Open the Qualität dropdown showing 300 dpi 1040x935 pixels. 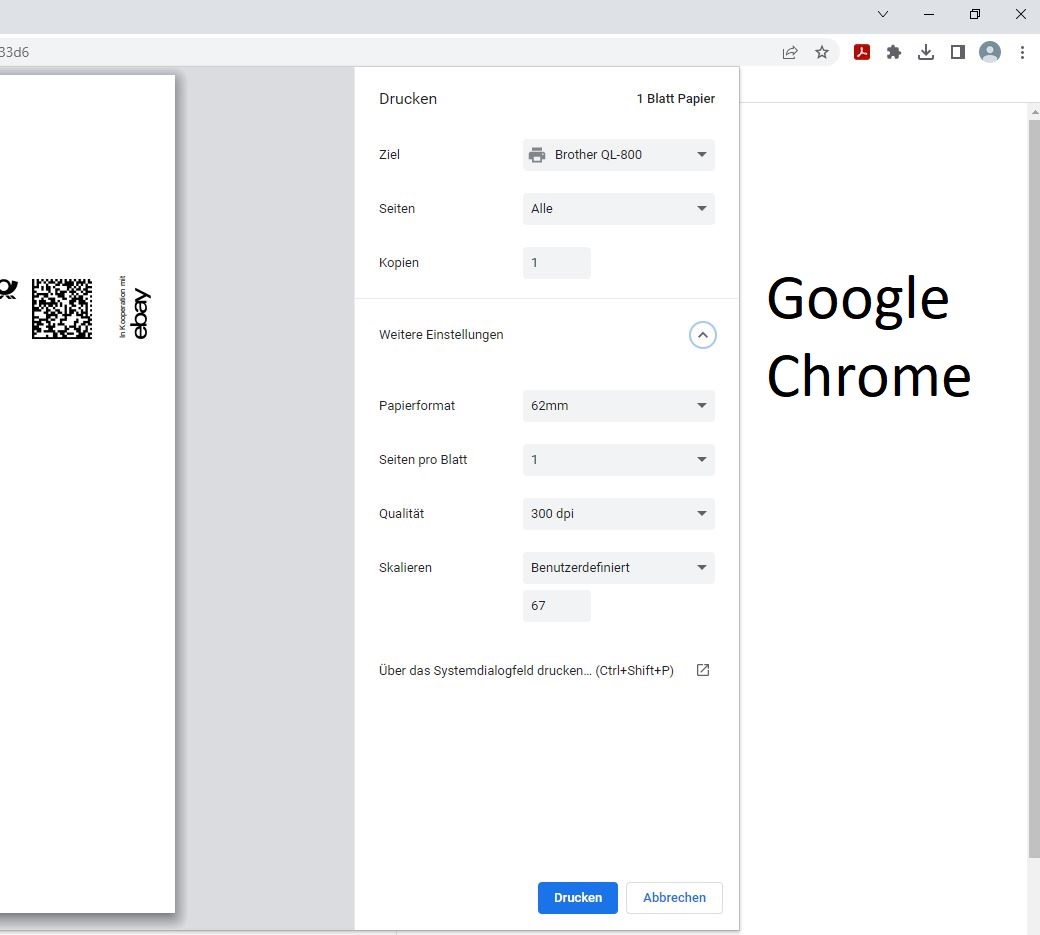click(618, 514)
